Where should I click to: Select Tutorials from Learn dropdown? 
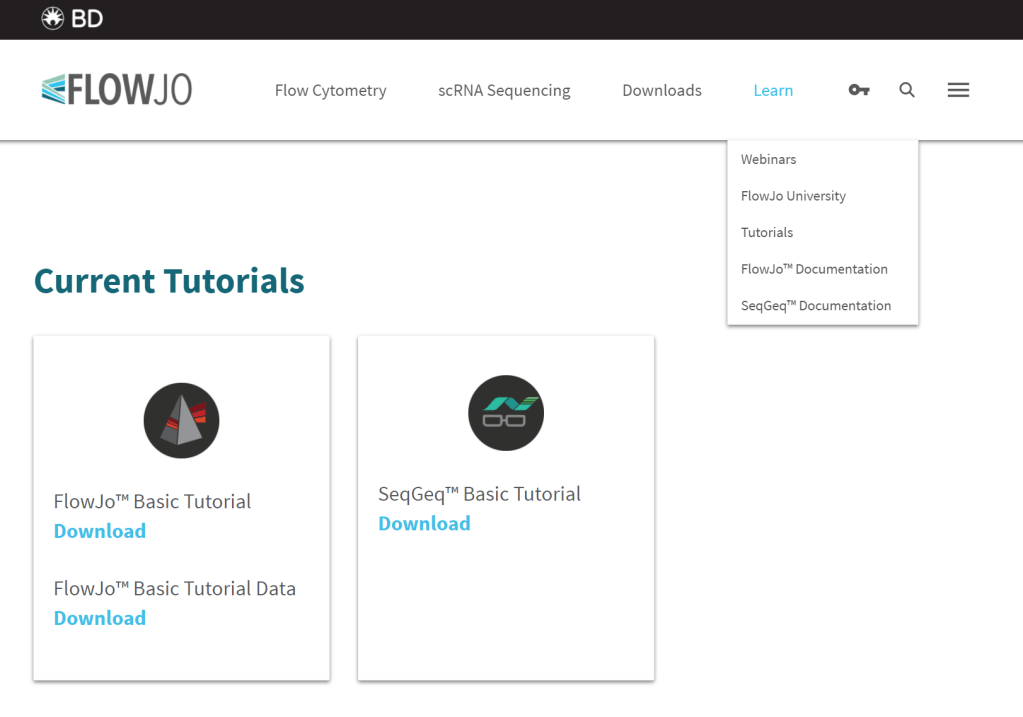767,232
